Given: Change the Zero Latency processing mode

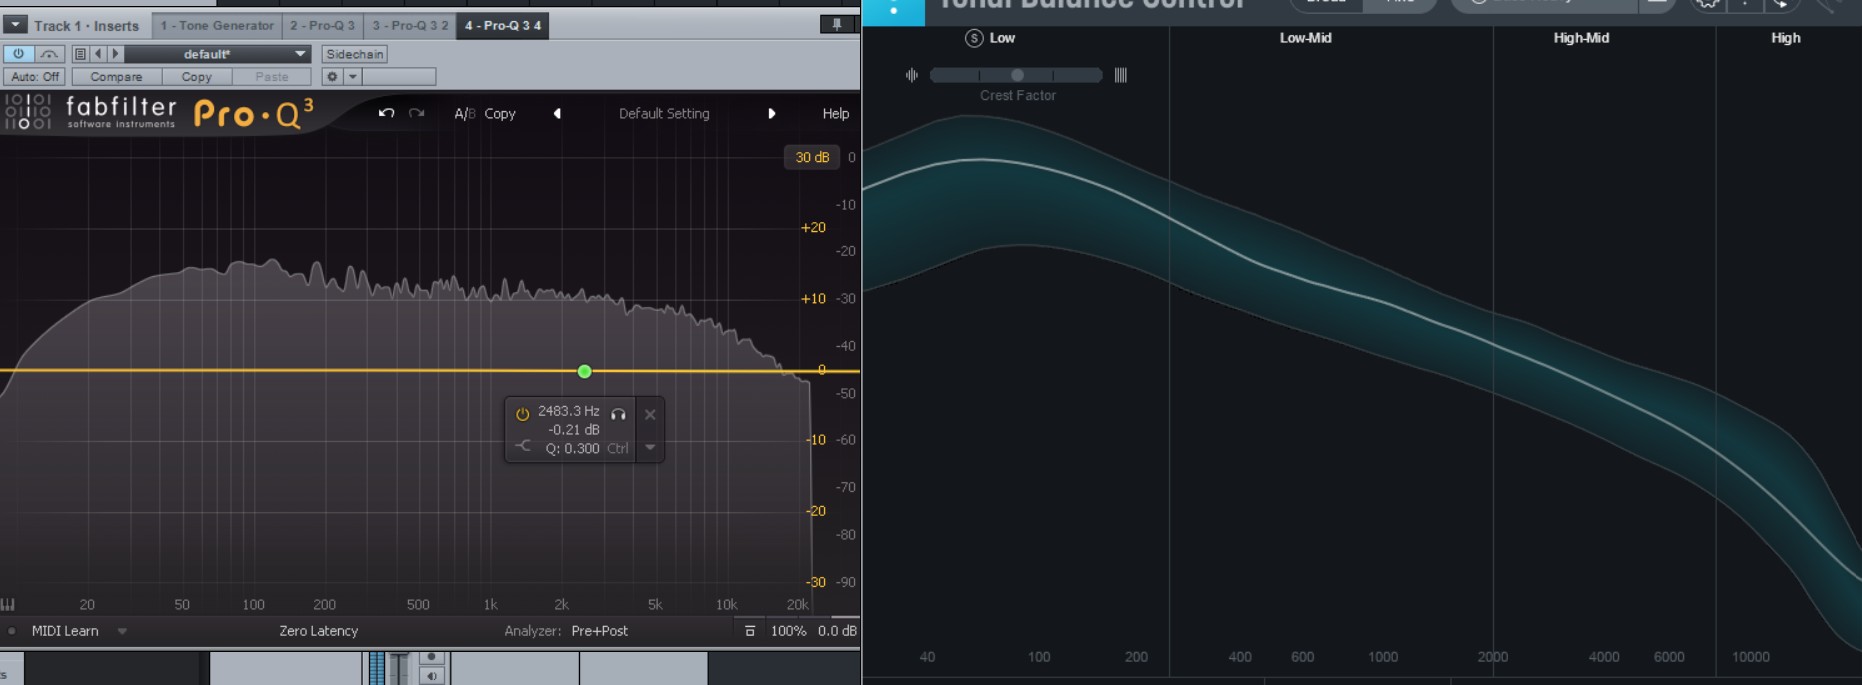Looking at the screenshot, I should (318, 631).
